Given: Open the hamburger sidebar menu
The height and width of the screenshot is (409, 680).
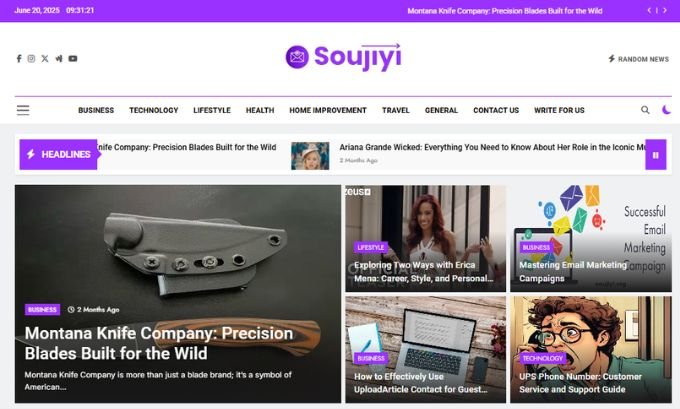Looking at the screenshot, I should pos(23,110).
